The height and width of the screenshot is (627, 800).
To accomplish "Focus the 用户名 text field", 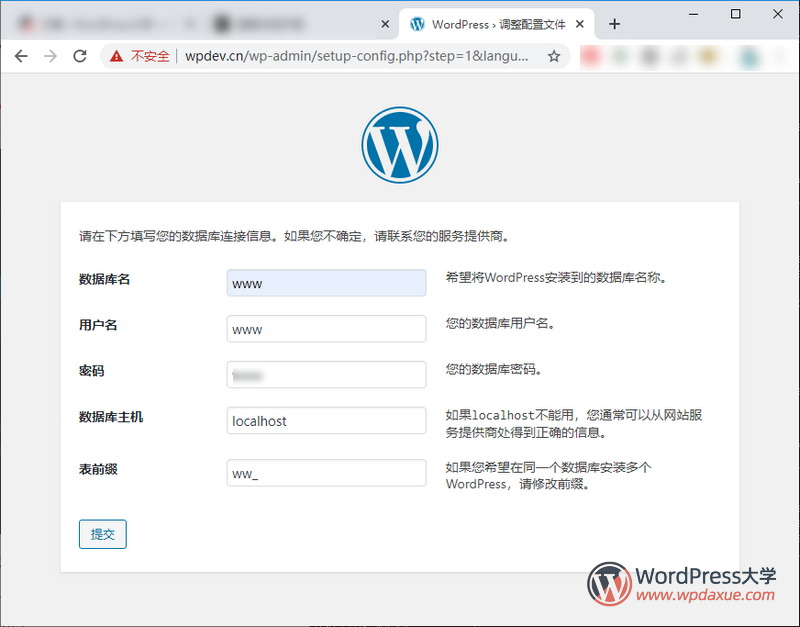I will coord(326,329).
